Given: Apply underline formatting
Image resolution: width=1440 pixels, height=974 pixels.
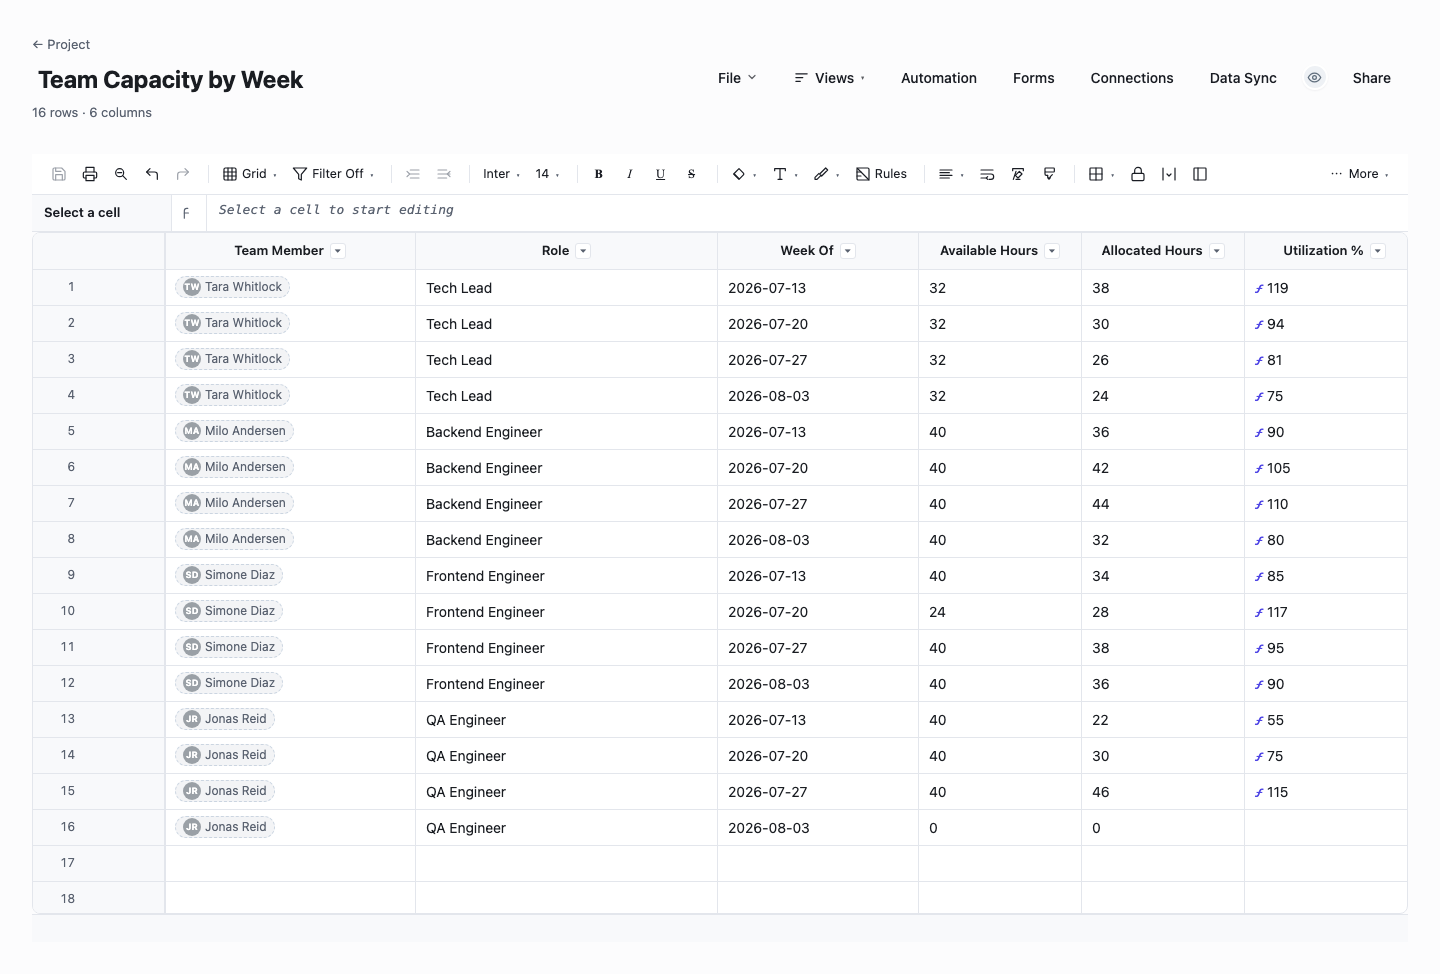Looking at the screenshot, I should coord(660,174).
